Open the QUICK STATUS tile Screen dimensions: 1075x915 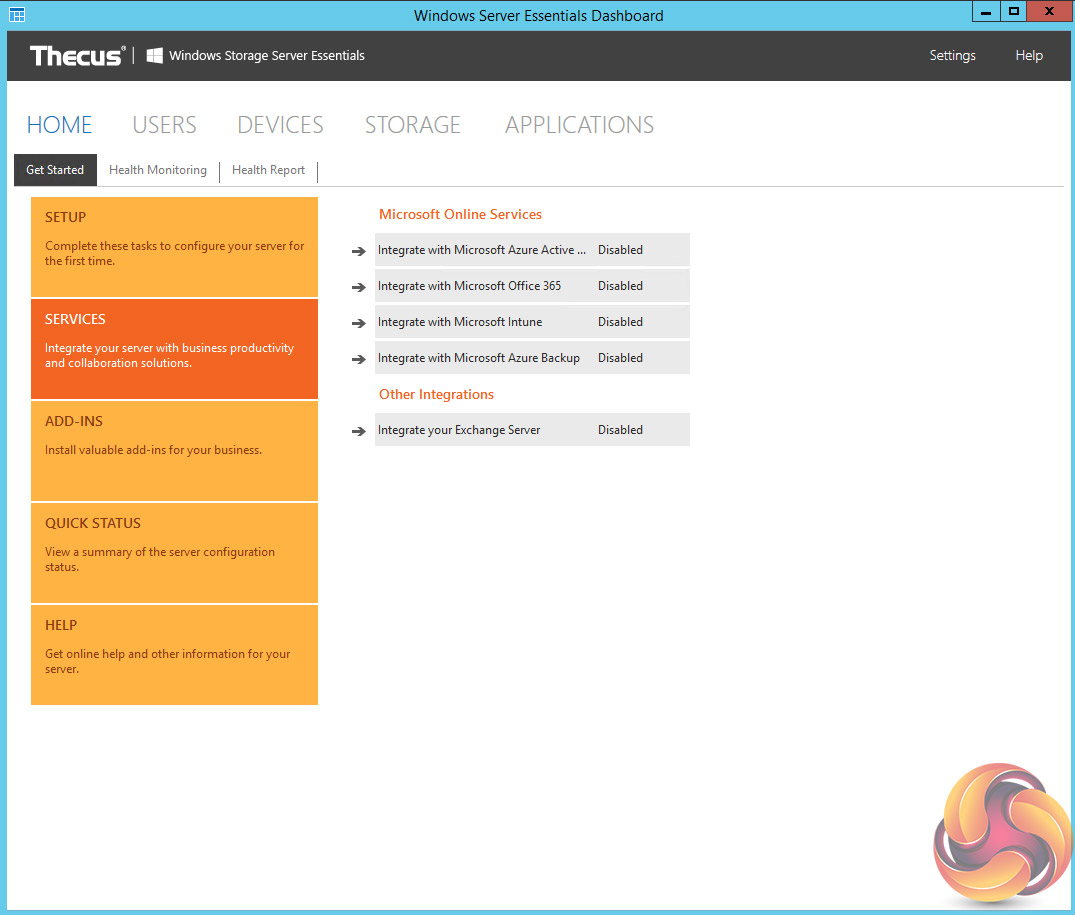click(x=174, y=553)
